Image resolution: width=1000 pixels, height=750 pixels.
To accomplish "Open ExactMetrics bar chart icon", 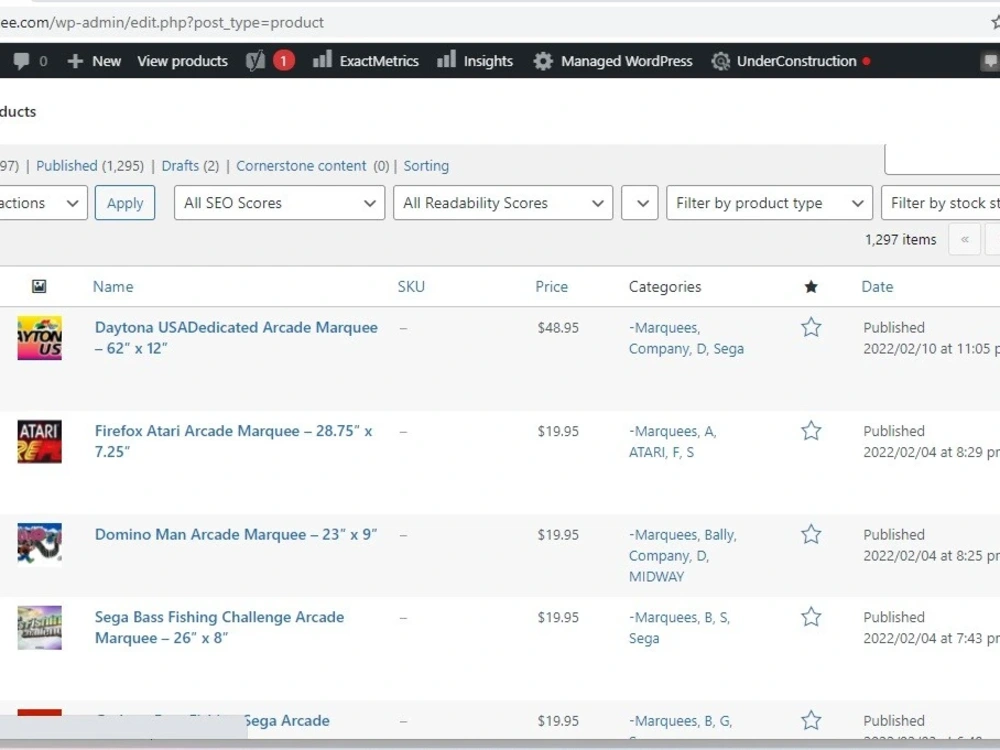I will [x=322, y=60].
